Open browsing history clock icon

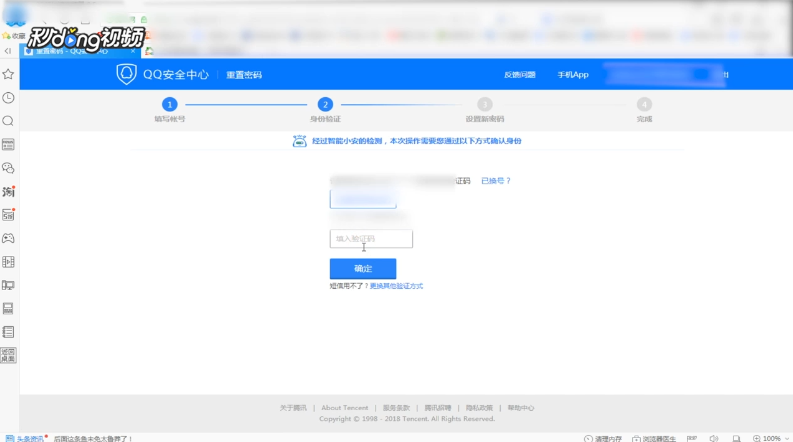(x=8, y=98)
